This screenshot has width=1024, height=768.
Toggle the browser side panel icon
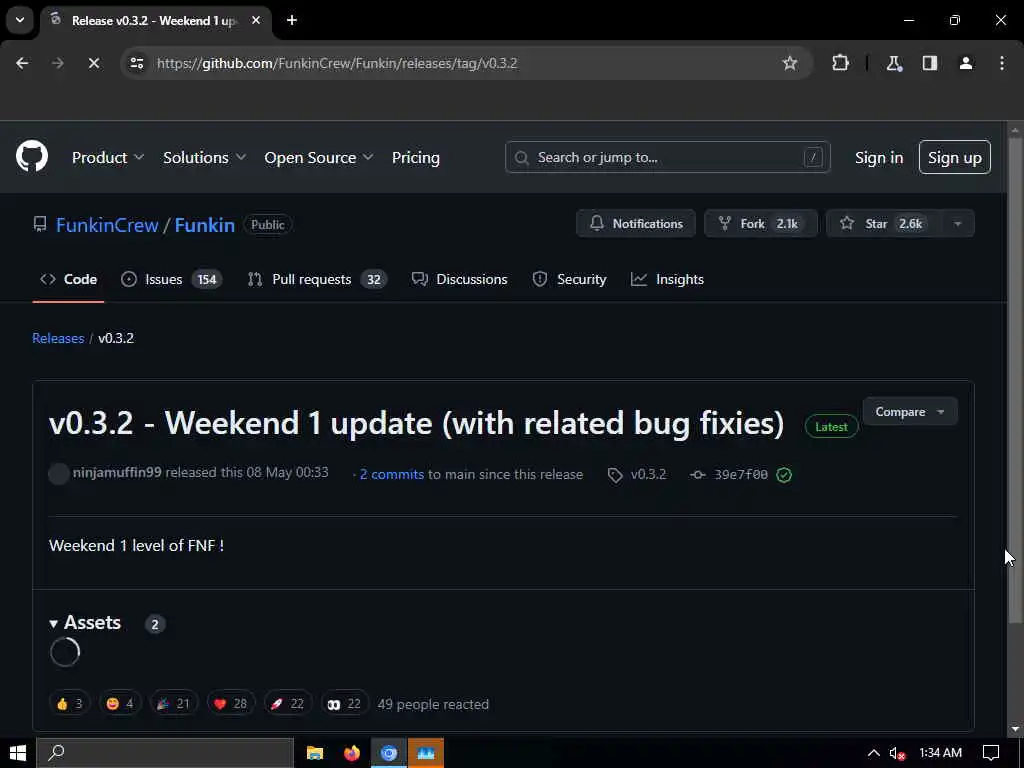coord(930,63)
